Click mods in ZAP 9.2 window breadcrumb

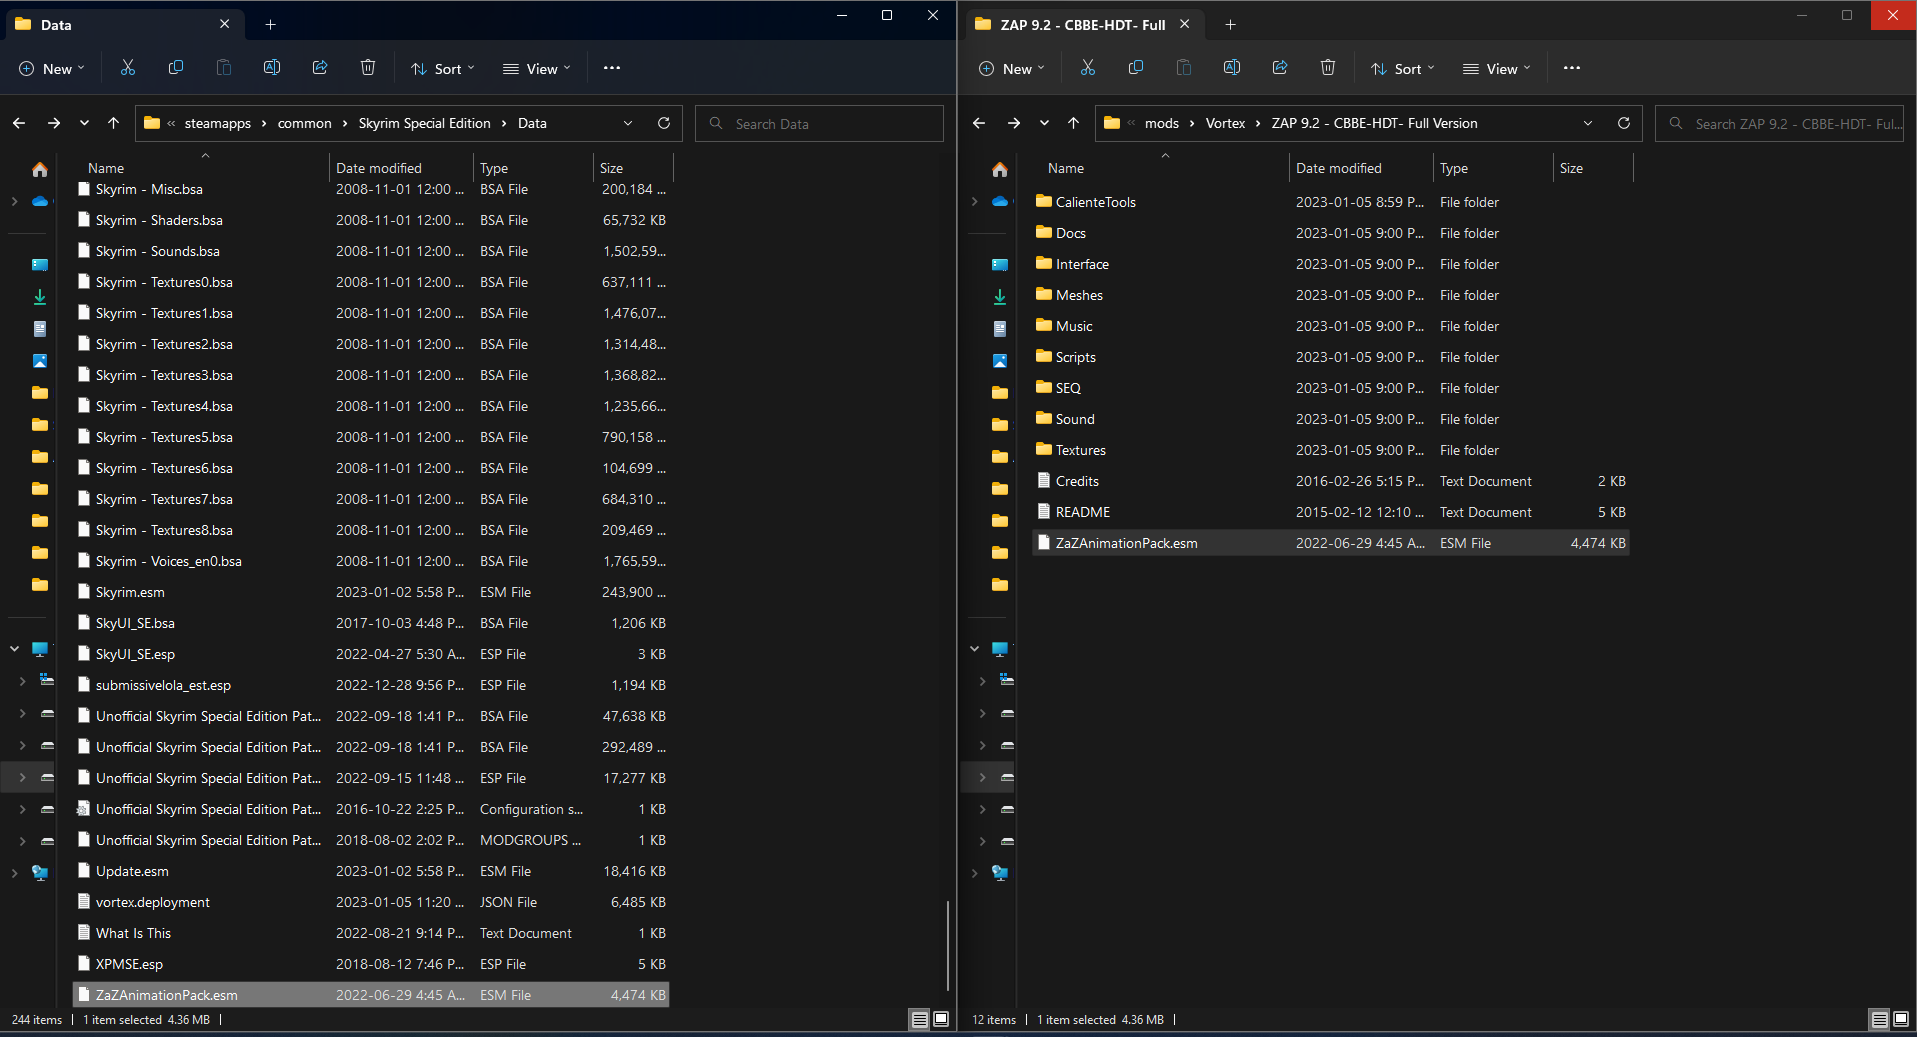pyautogui.click(x=1162, y=123)
